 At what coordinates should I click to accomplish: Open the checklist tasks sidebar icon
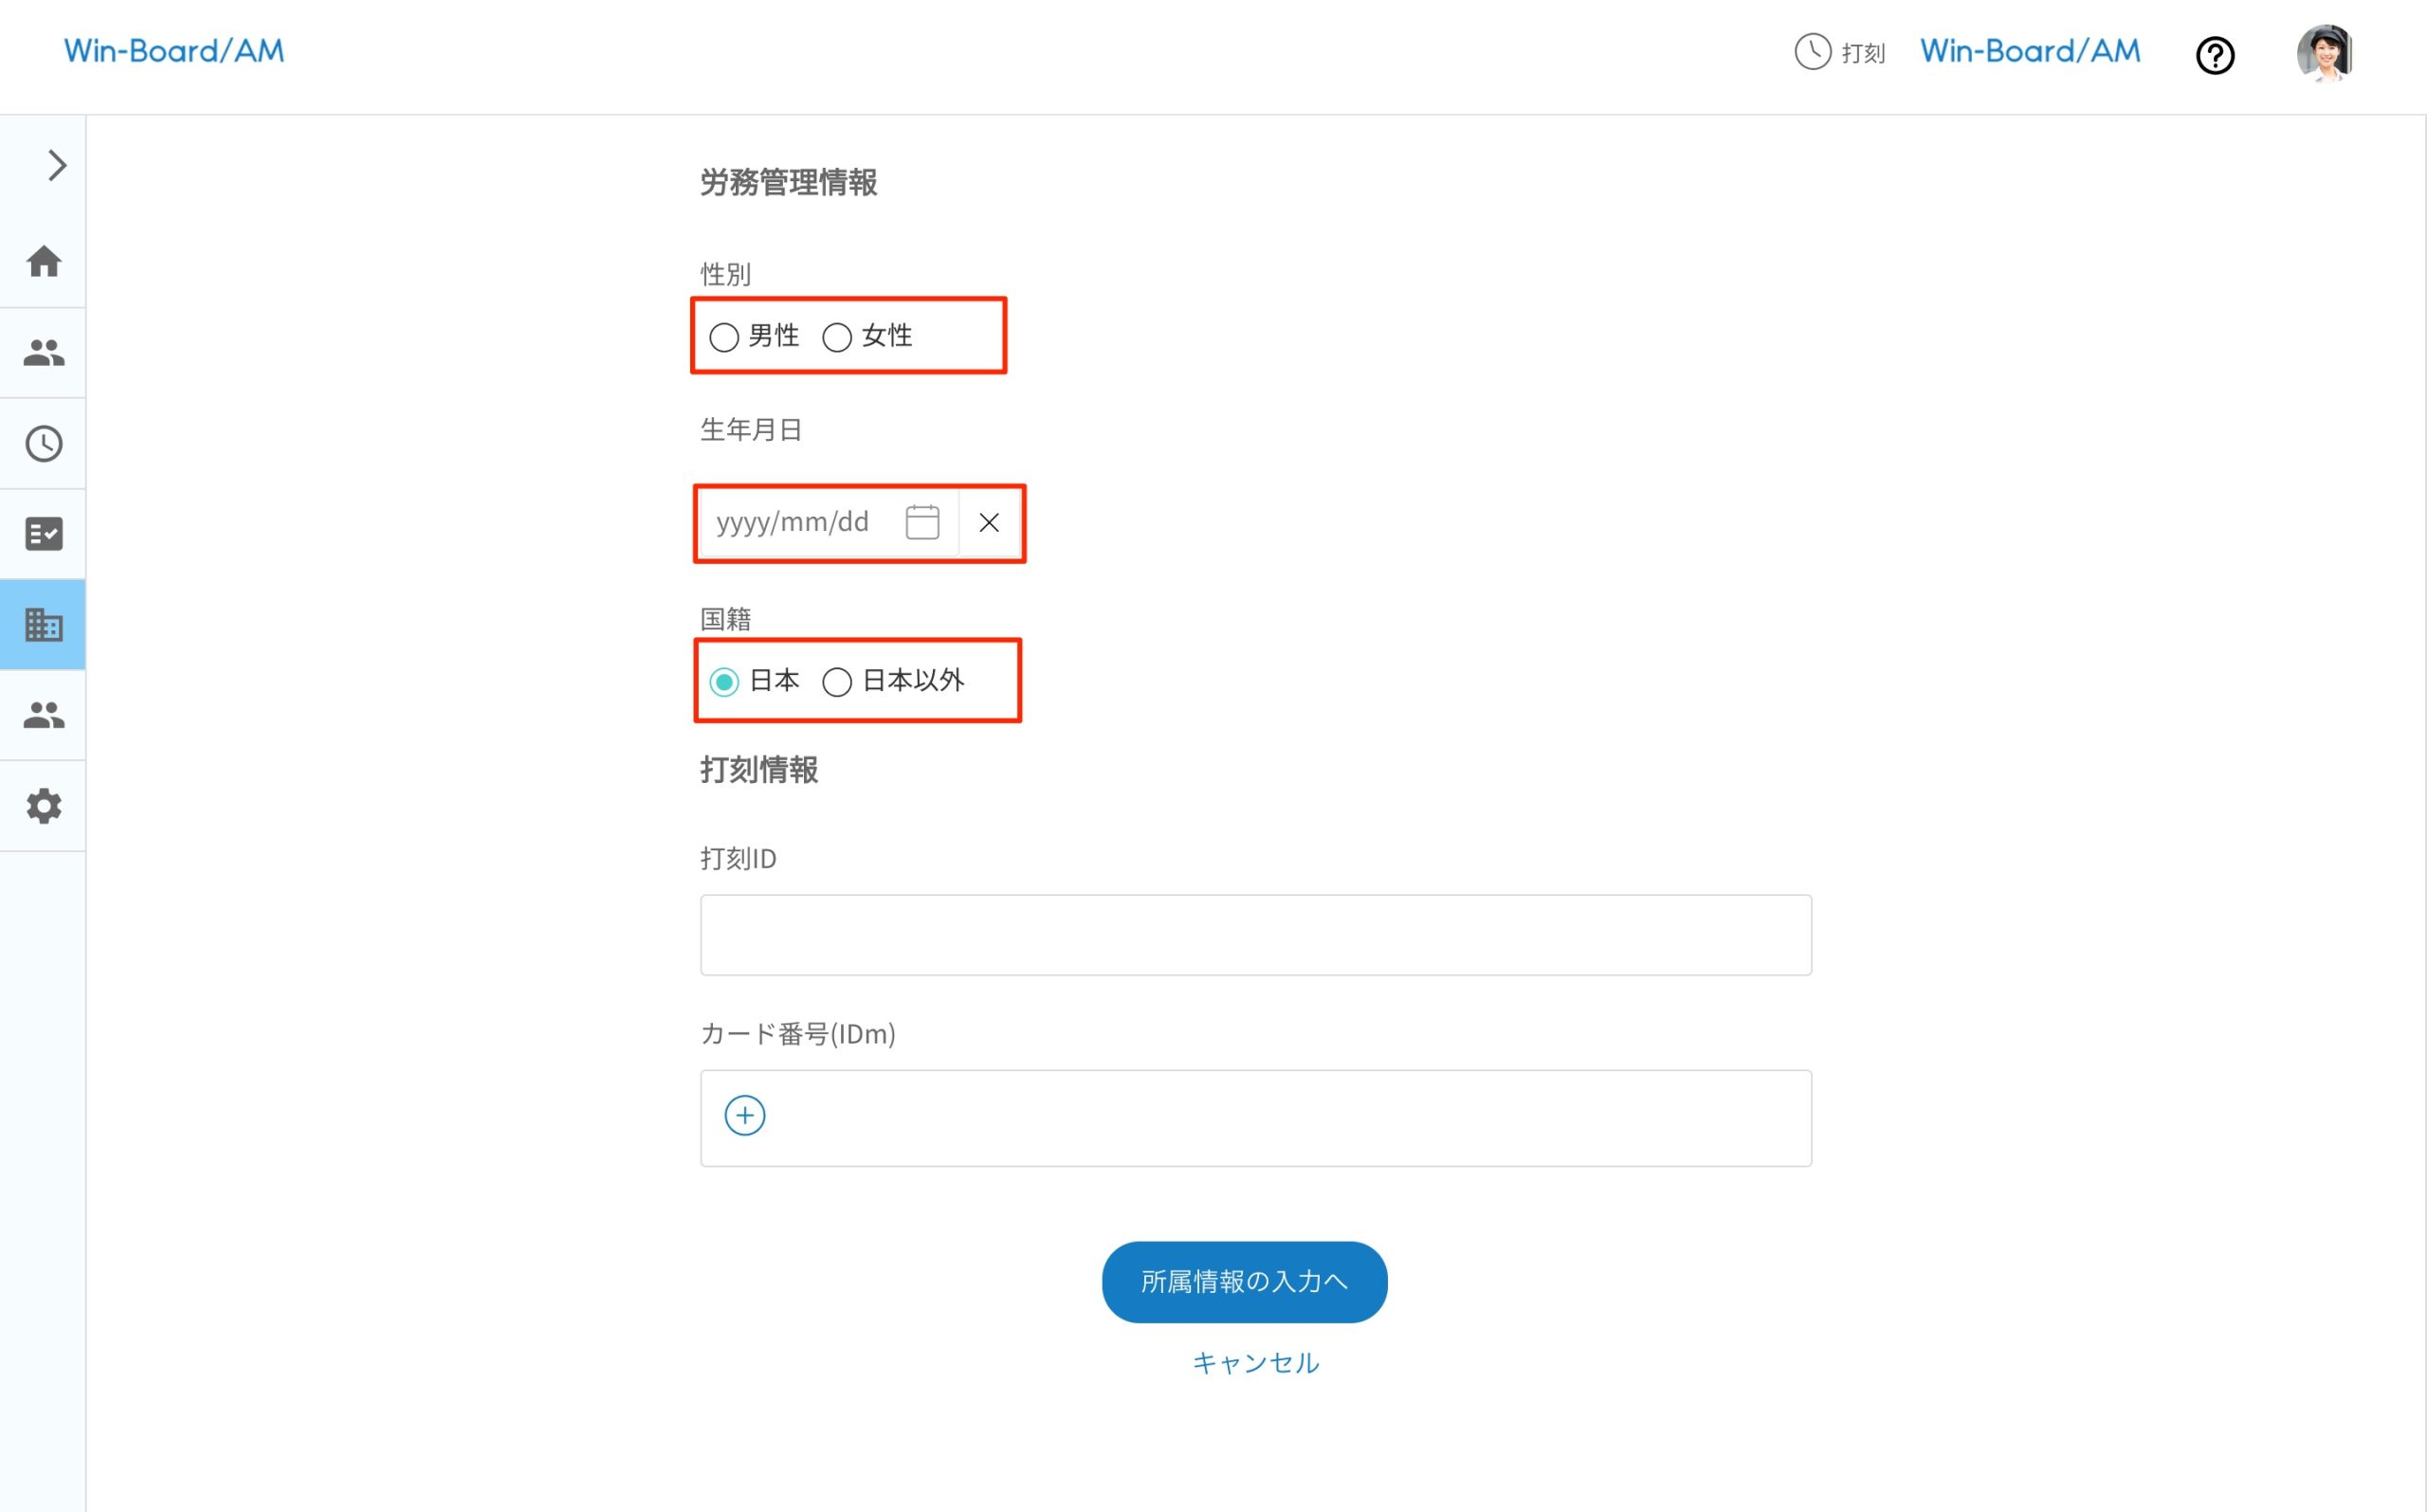(x=44, y=534)
